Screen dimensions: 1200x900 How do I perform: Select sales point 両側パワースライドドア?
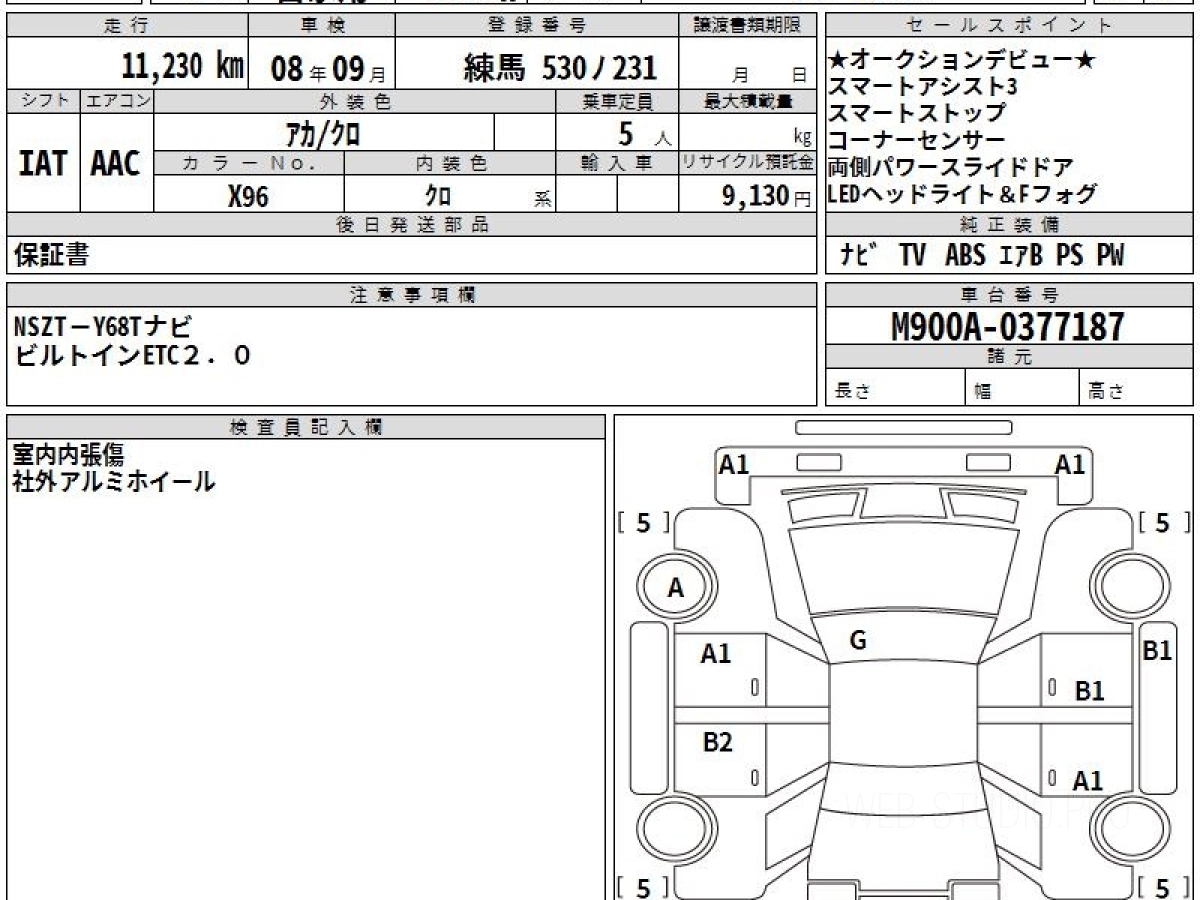(951, 167)
